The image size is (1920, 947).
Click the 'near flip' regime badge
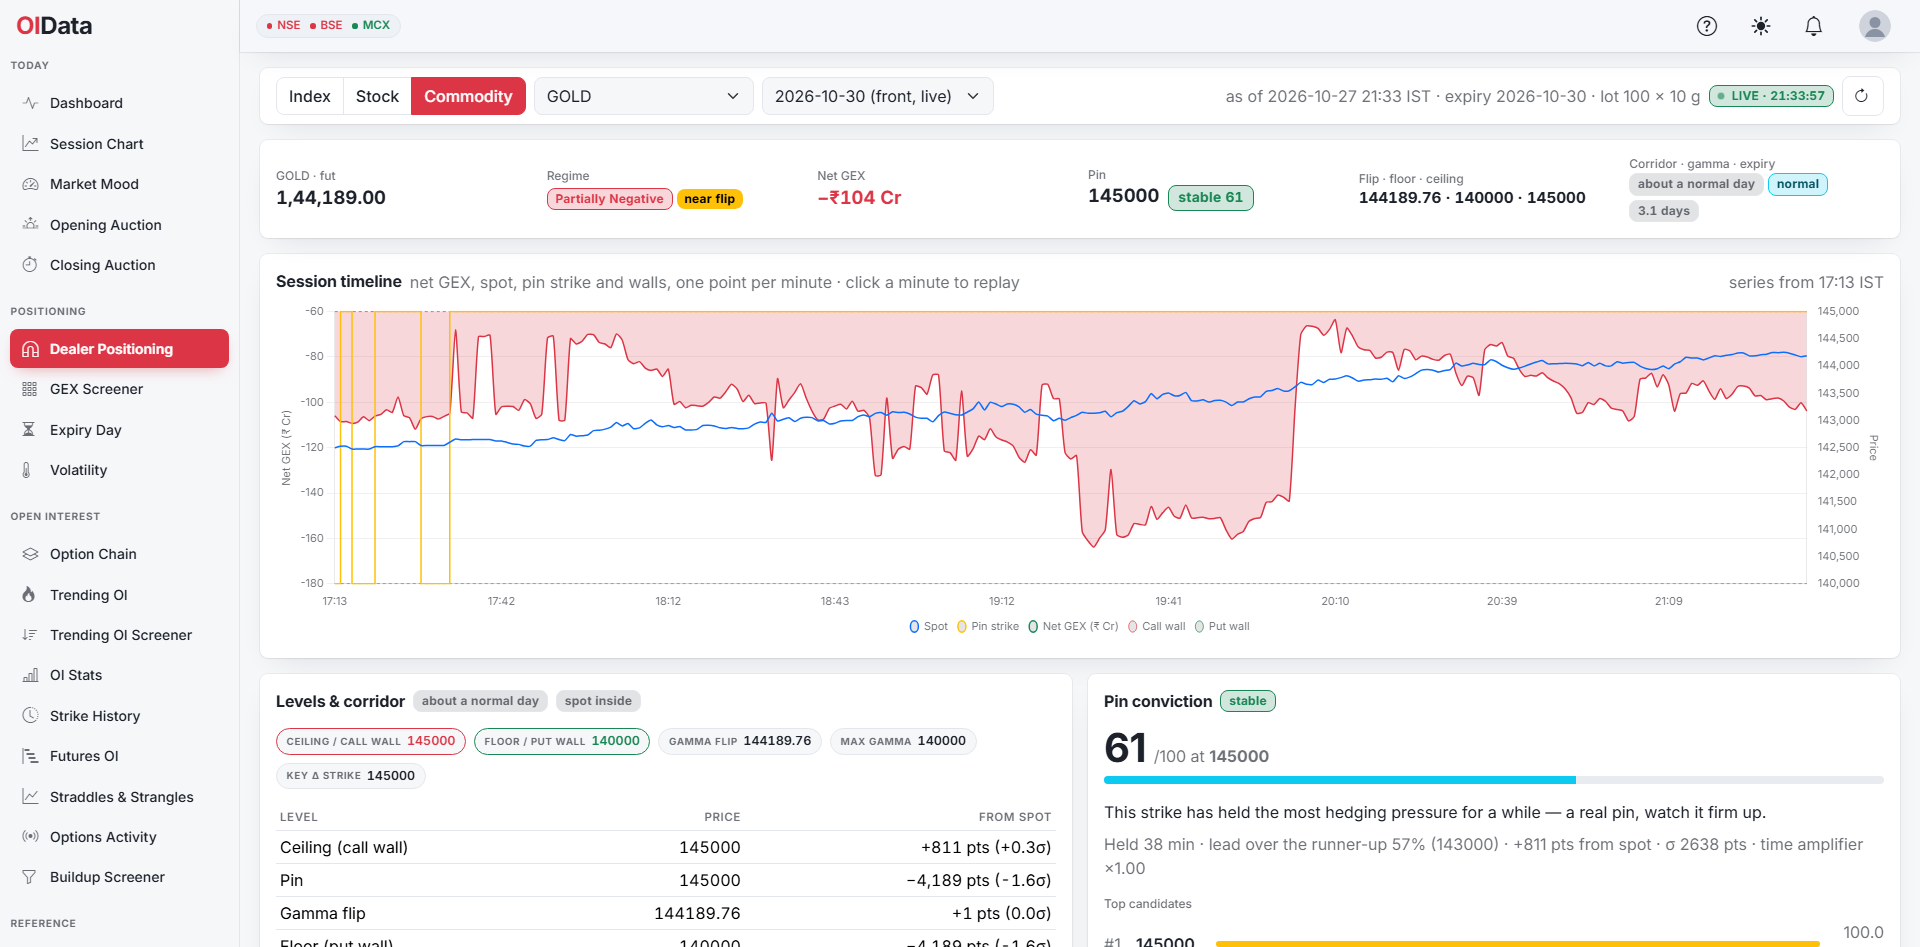pyautogui.click(x=710, y=199)
